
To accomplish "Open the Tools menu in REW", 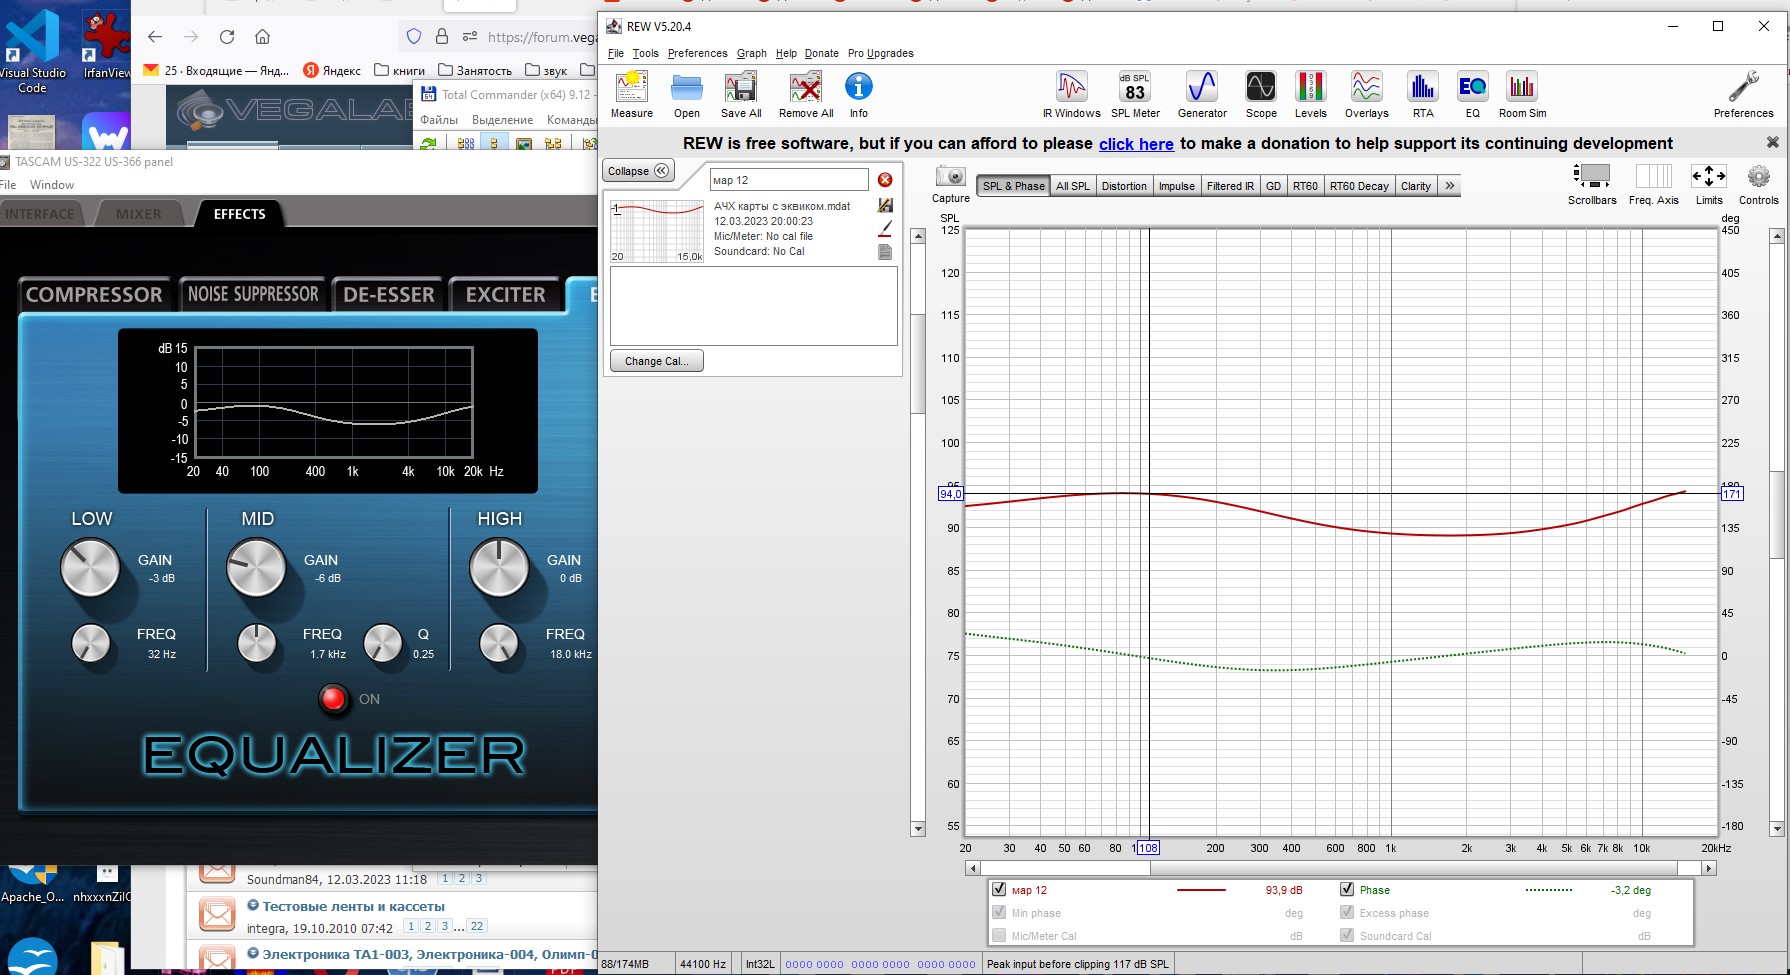I will click(645, 53).
